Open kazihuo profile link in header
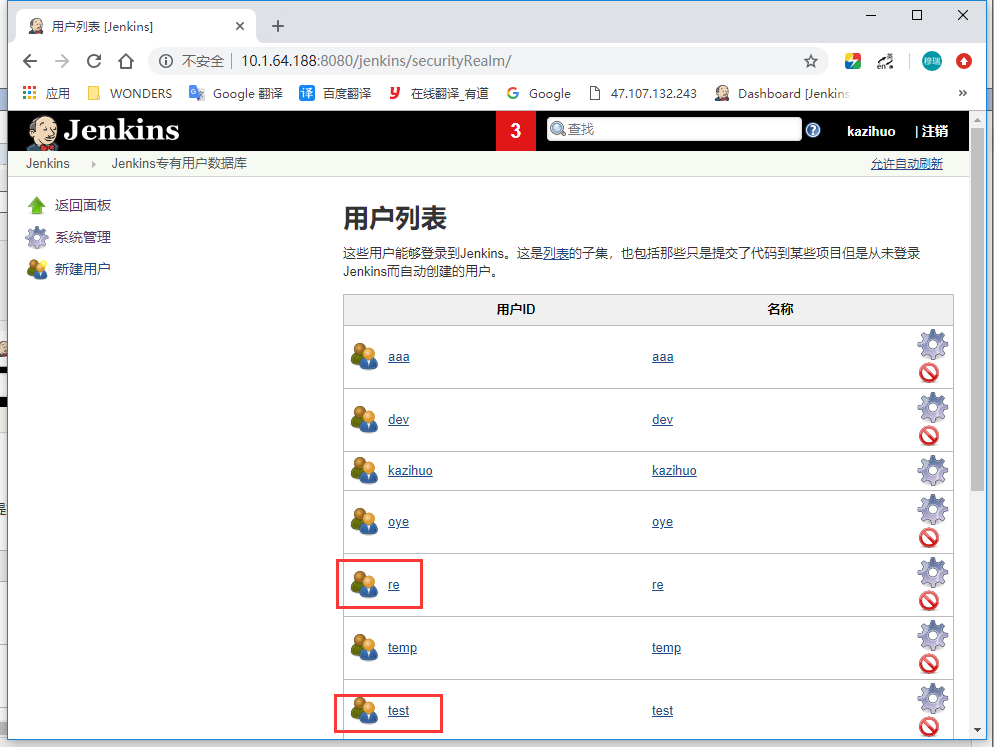This screenshot has width=994, height=747. (871, 131)
